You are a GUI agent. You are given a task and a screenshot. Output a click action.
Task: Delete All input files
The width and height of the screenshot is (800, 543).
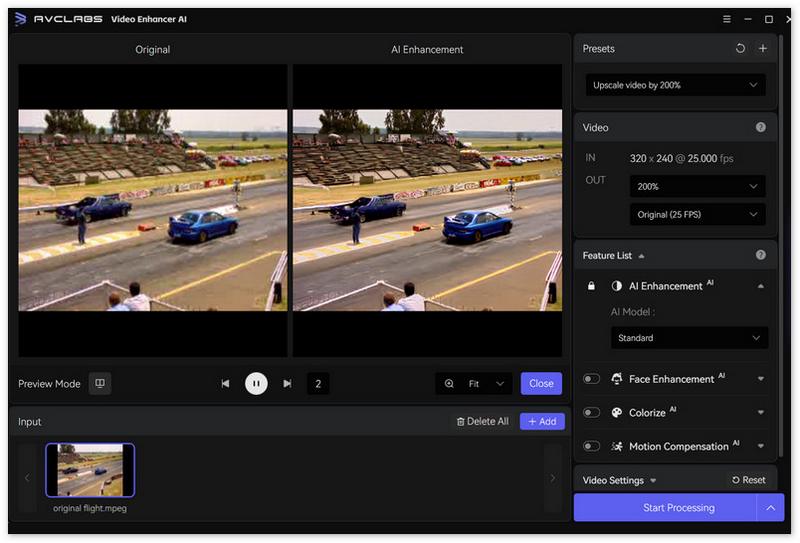pos(482,421)
